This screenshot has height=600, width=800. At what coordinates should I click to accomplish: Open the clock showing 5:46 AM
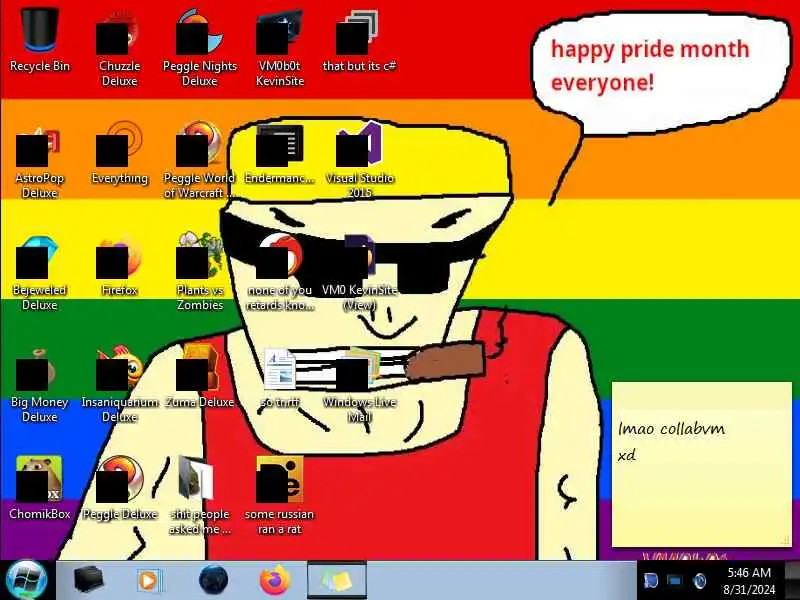[x=749, y=581]
